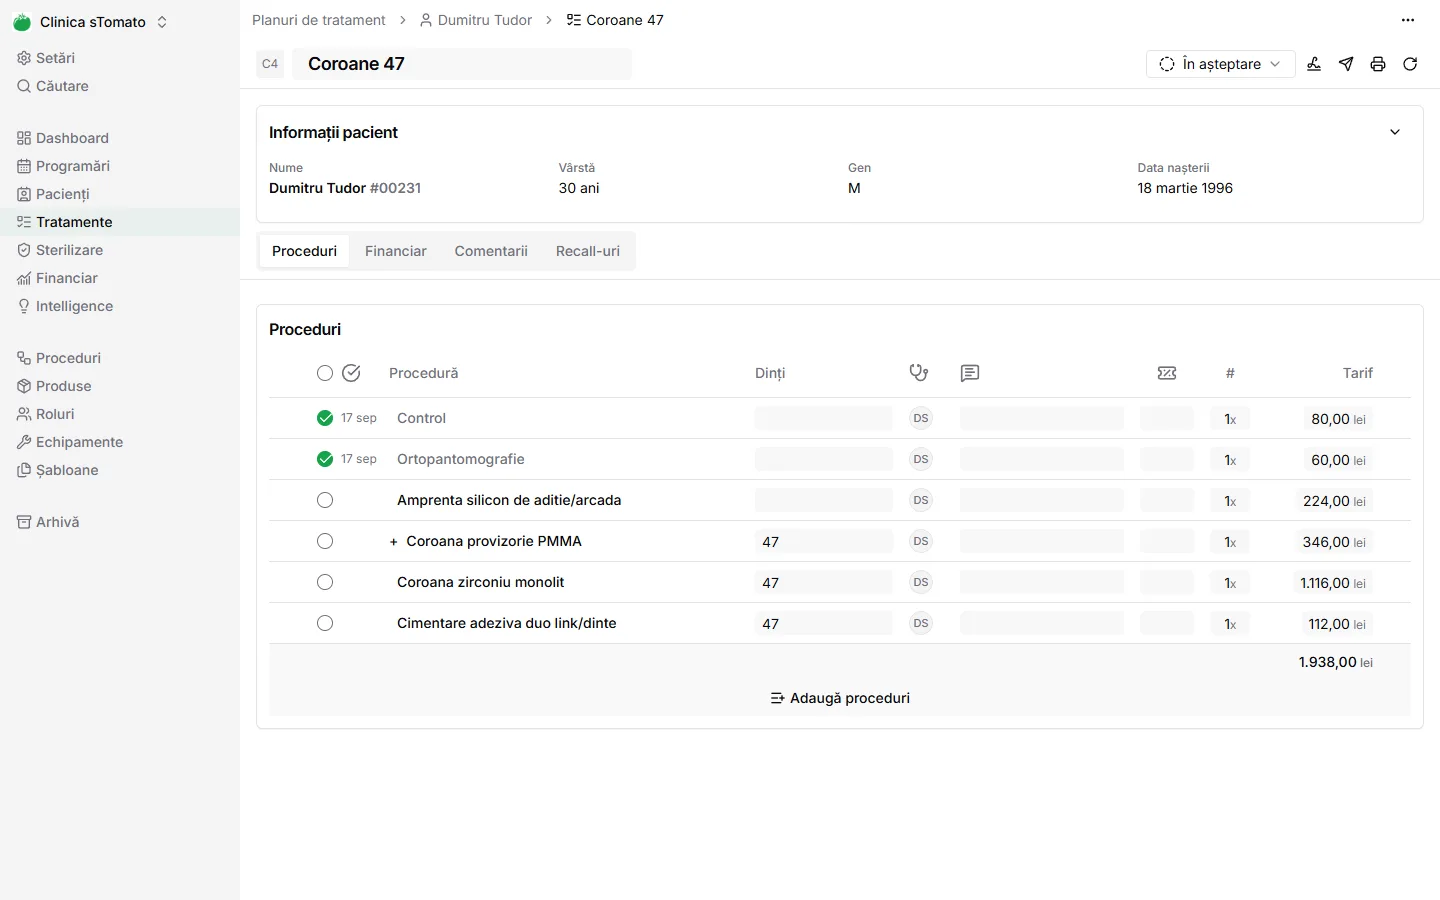Screen dimensions: 1440x900
Task: Open the Clinica sTomato clinic switcher
Action: point(90,22)
